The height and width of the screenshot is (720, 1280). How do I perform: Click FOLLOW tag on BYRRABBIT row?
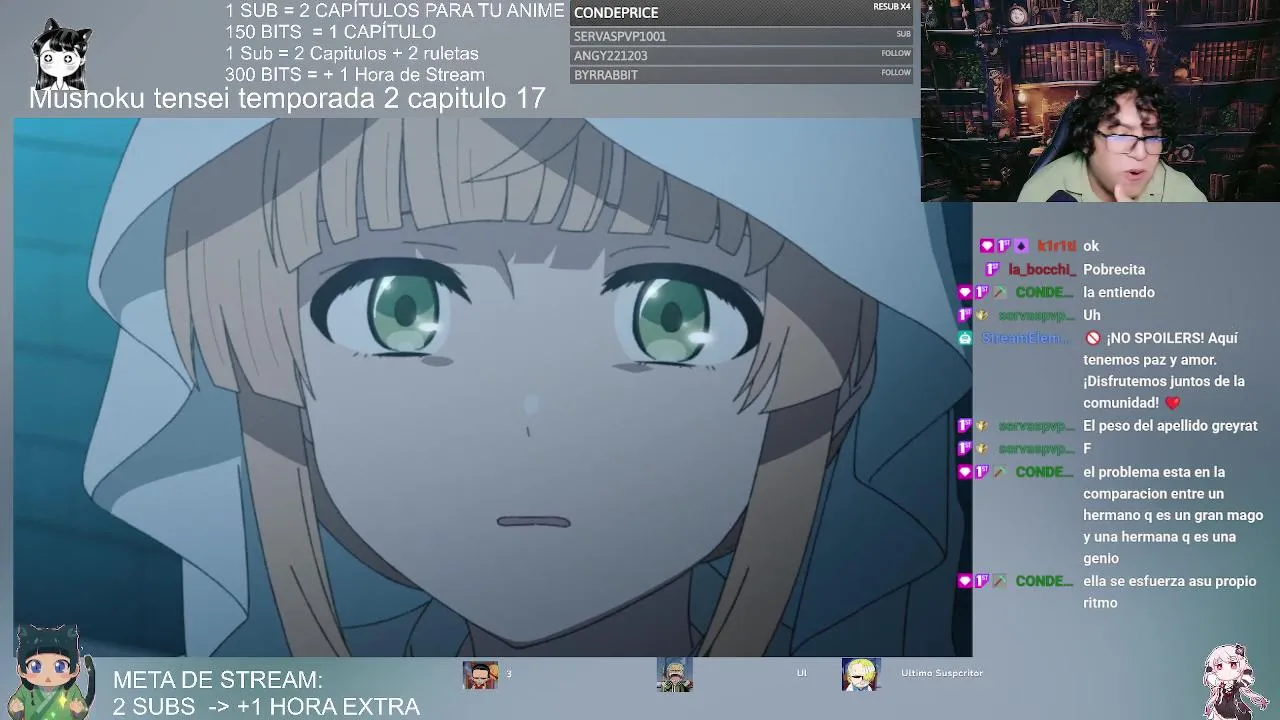tap(896, 73)
